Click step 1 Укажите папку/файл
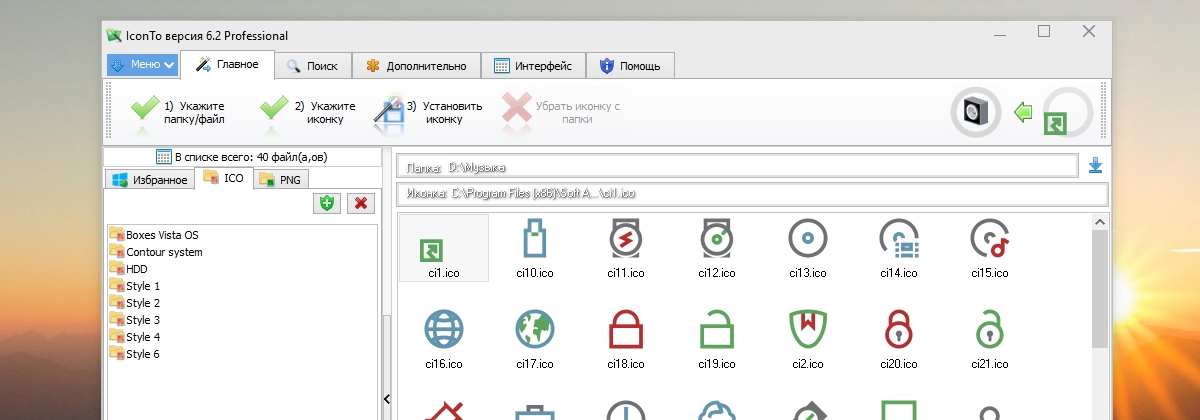The width and height of the screenshot is (1200, 420). click(178, 112)
